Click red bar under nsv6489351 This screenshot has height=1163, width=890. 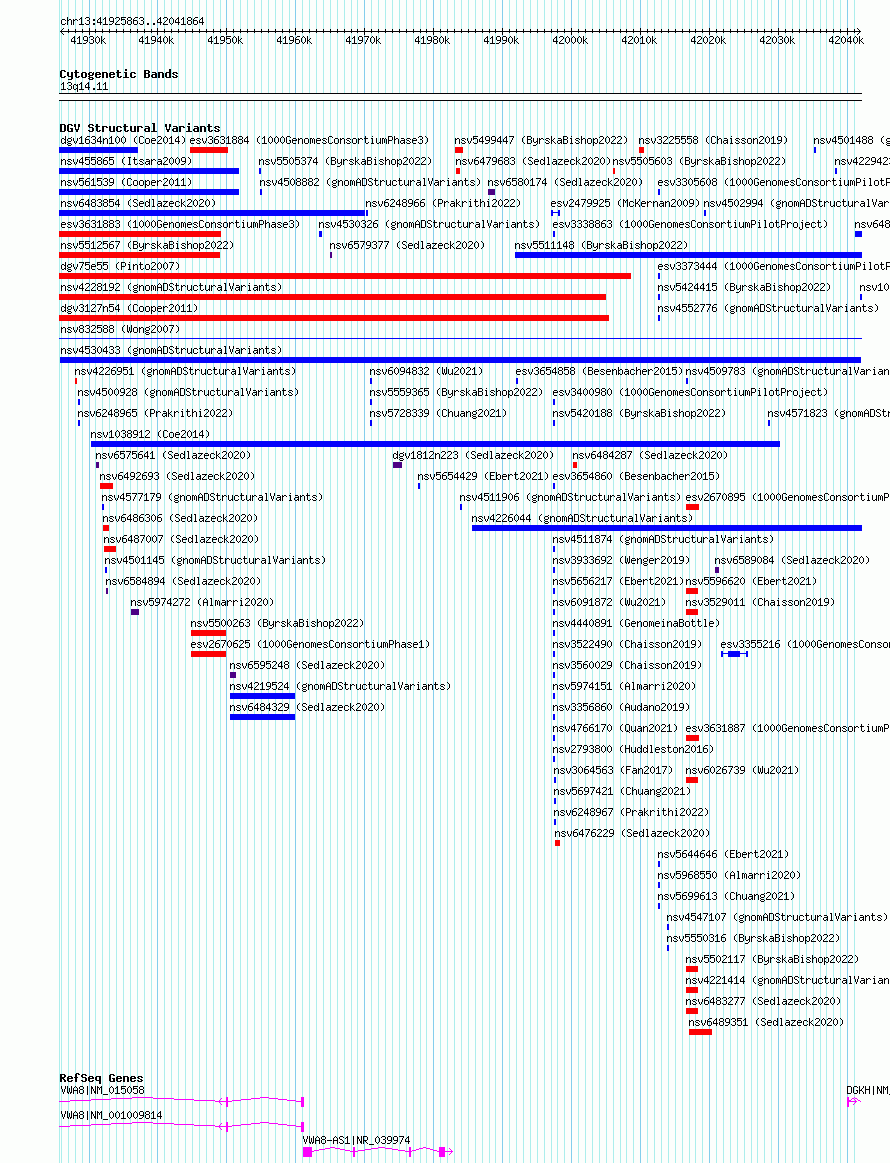click(700, 1032)
